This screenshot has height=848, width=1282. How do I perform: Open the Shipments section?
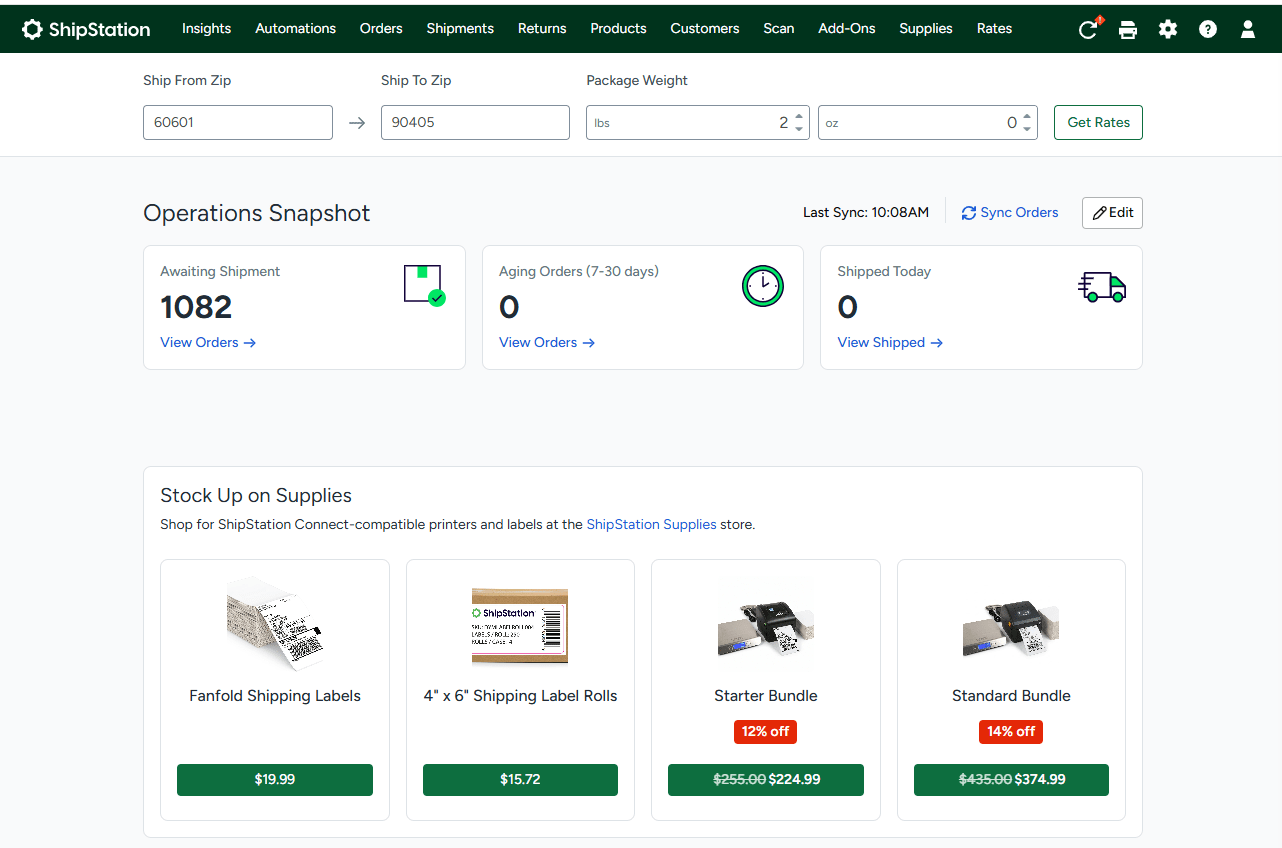point(460,28)
